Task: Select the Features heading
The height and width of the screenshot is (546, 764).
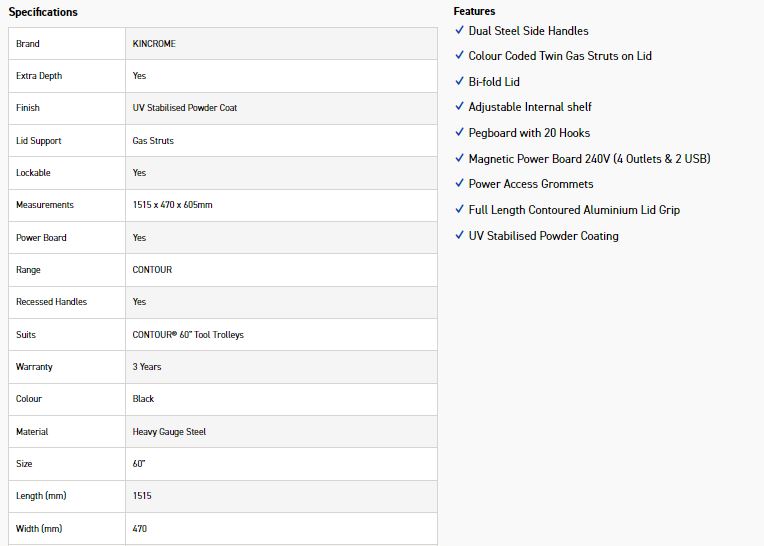Action: [x=474, y=11]
